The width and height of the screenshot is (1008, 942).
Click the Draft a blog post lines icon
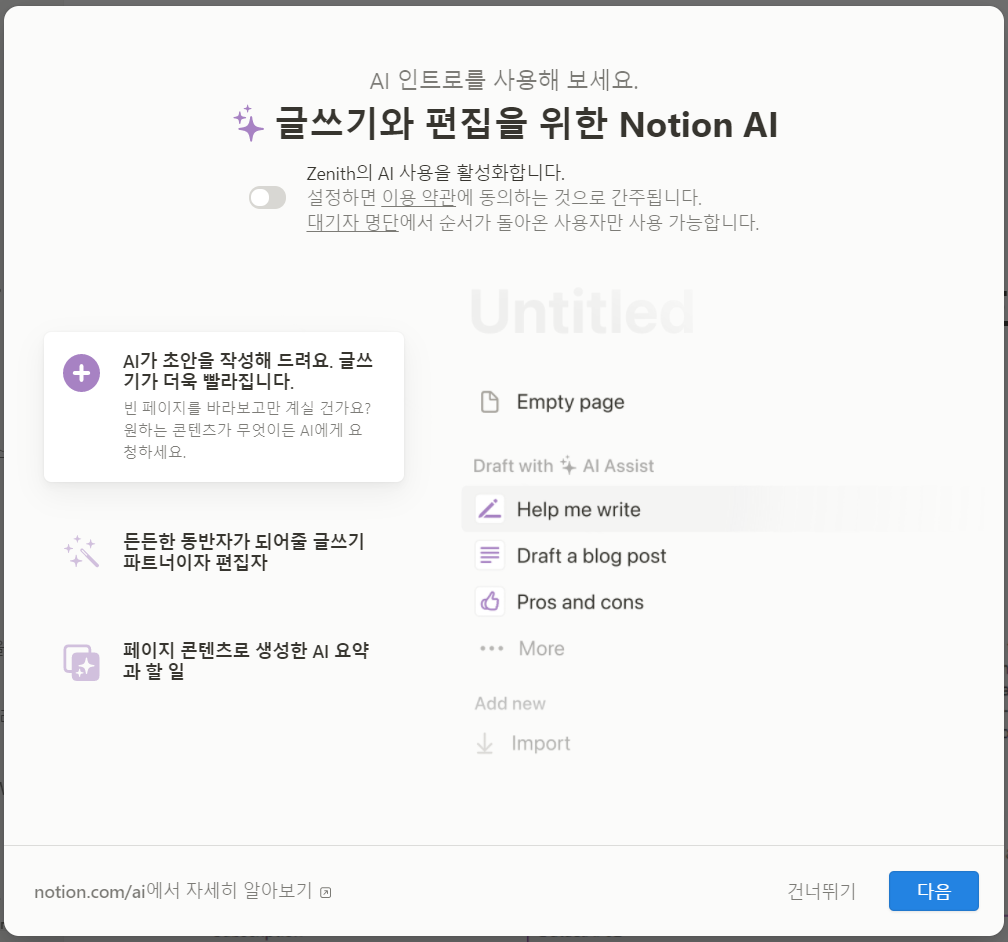pos(490,556)
